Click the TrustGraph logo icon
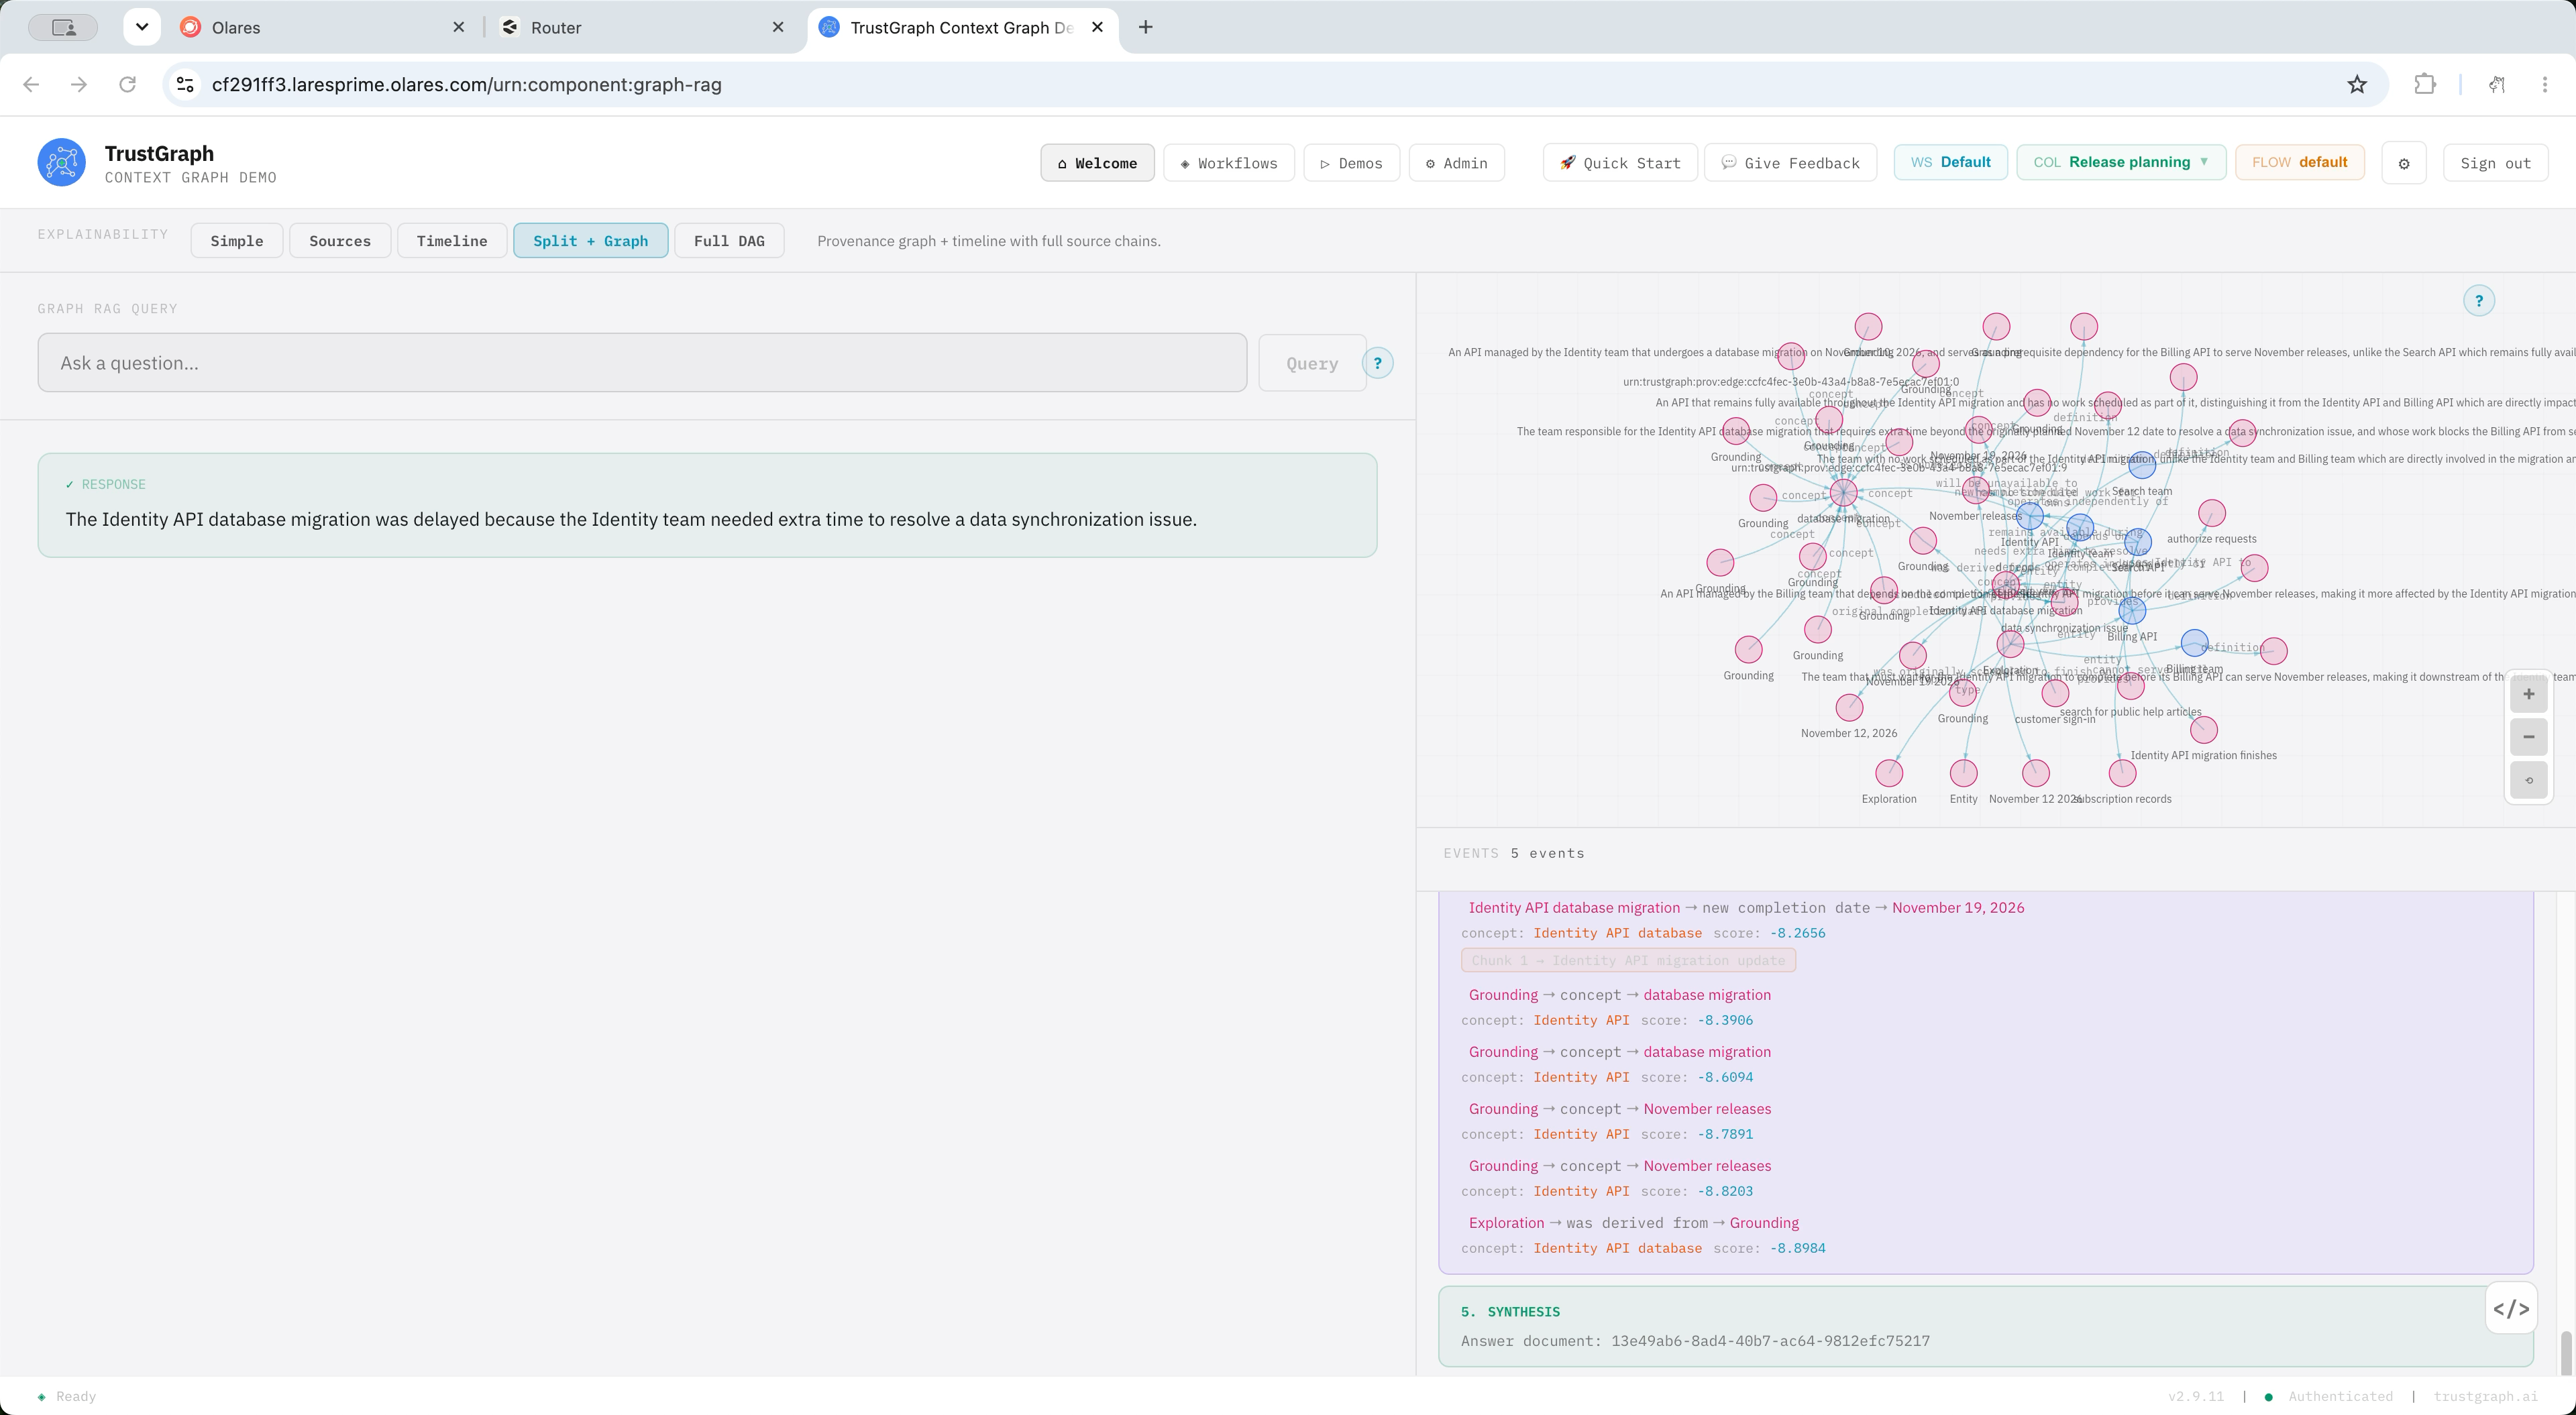Image resolution: width=2576 pixels, height=1415 pixels. [x=62, y=162]
